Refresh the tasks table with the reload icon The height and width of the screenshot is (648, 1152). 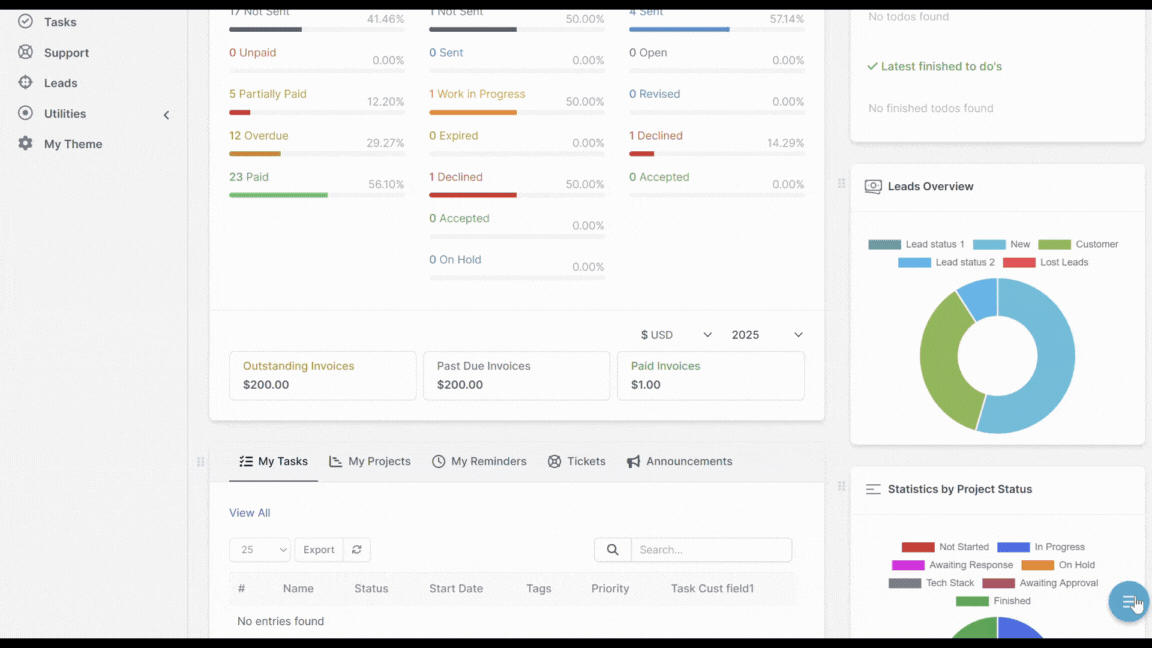pos(356,549)
